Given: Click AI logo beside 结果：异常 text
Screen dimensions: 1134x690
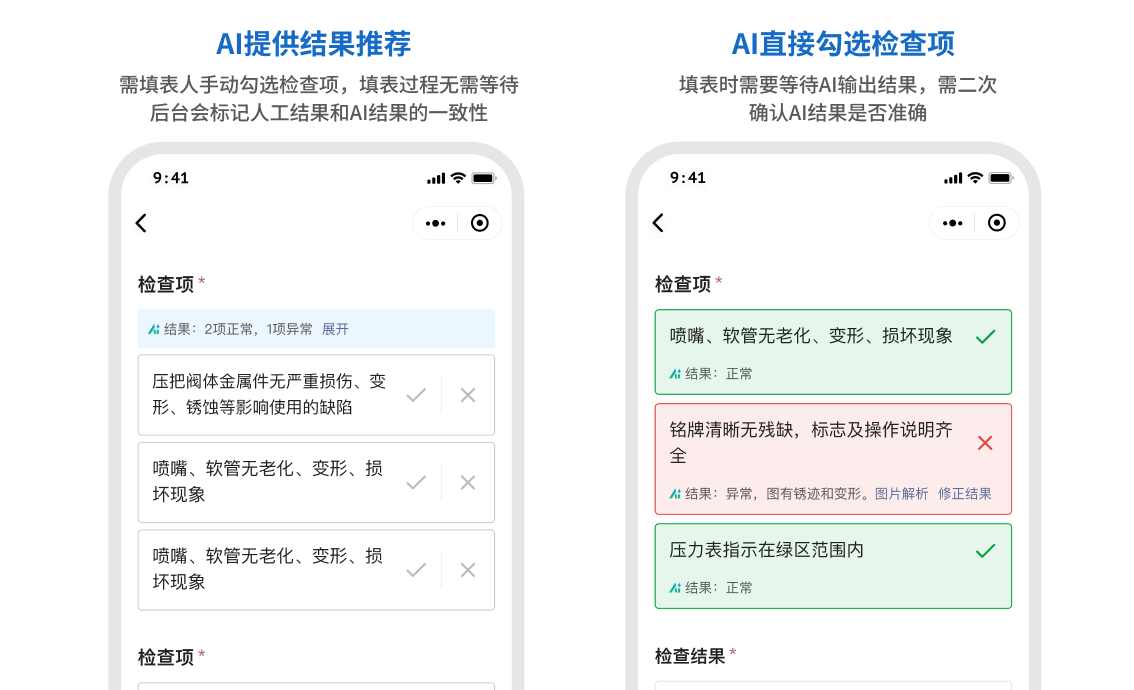Looking at the screenshot, I should tap(675, 494).
